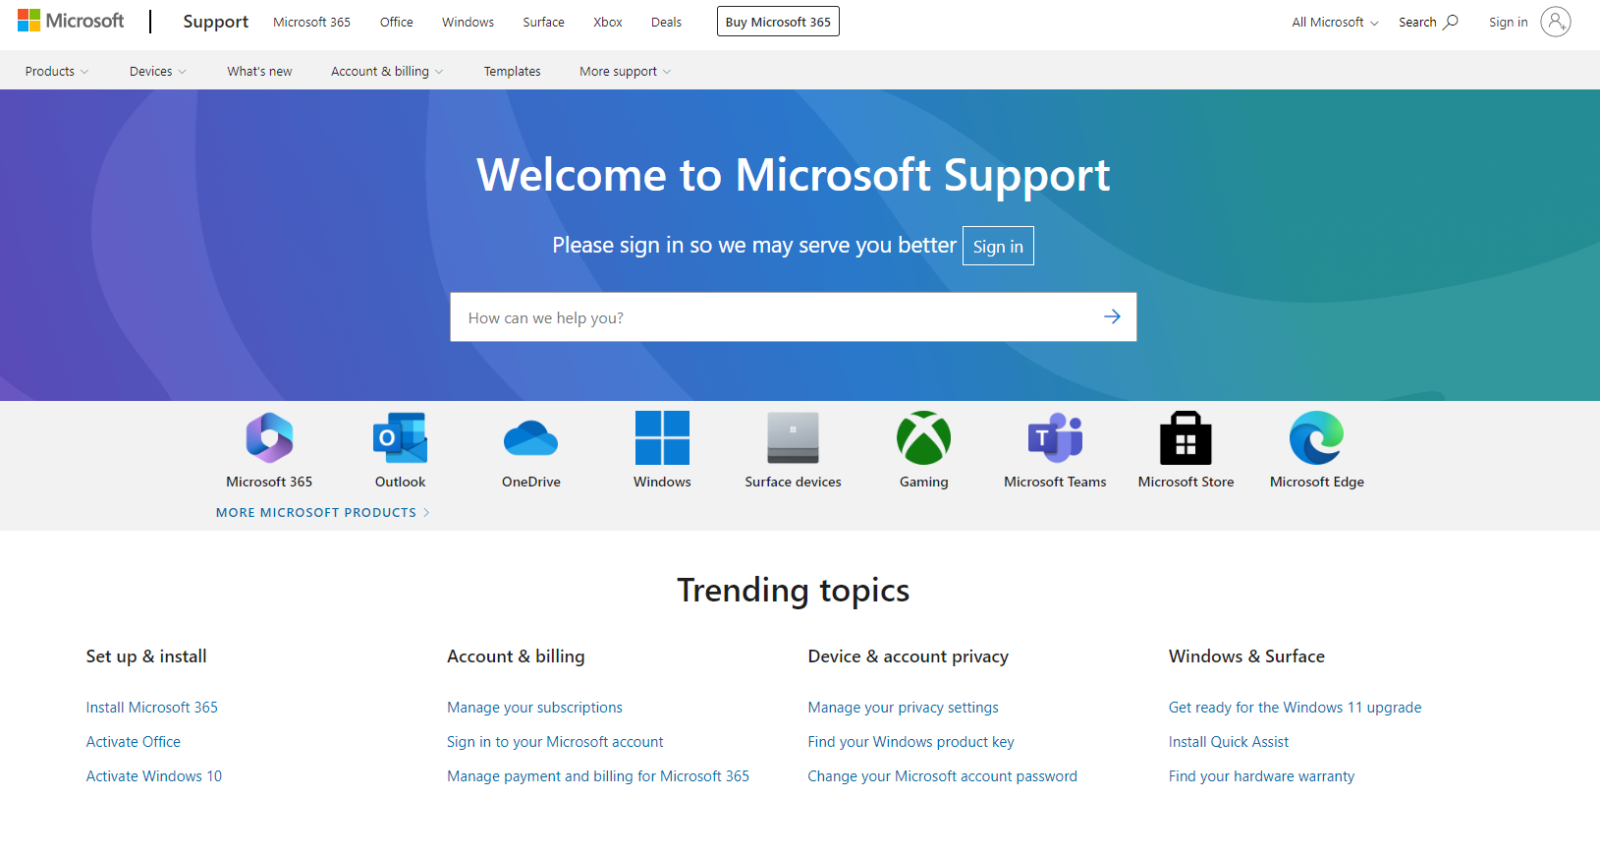Choose the Surface devices icon
Viewport: 1600px width, 855px height.
pos(793,438)
